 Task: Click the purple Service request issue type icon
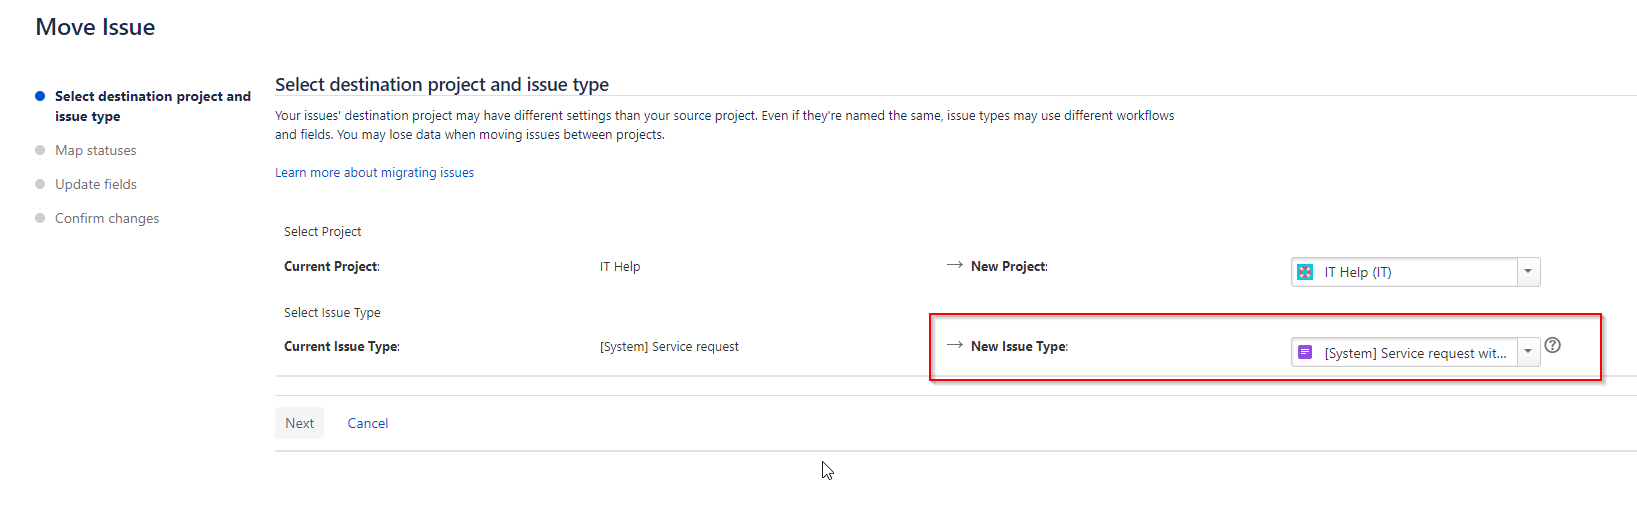pos(1305,352)
